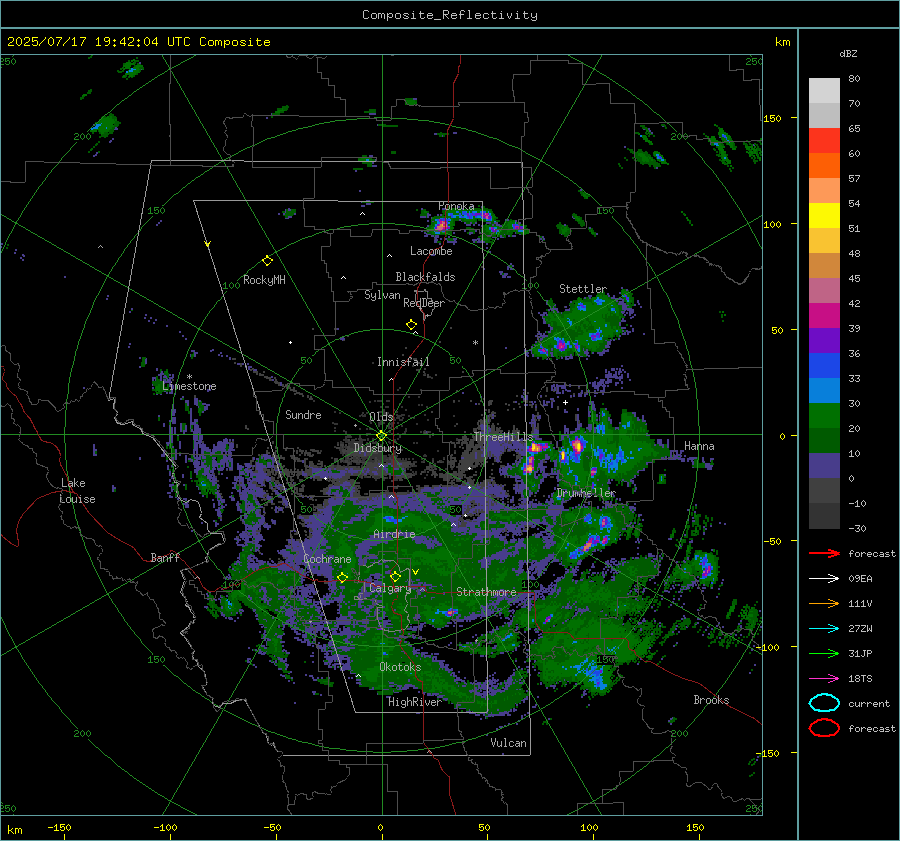Screen dimensions: 900x841
Task: Click the -30 dBZ scale value
Action: [857, 528]
